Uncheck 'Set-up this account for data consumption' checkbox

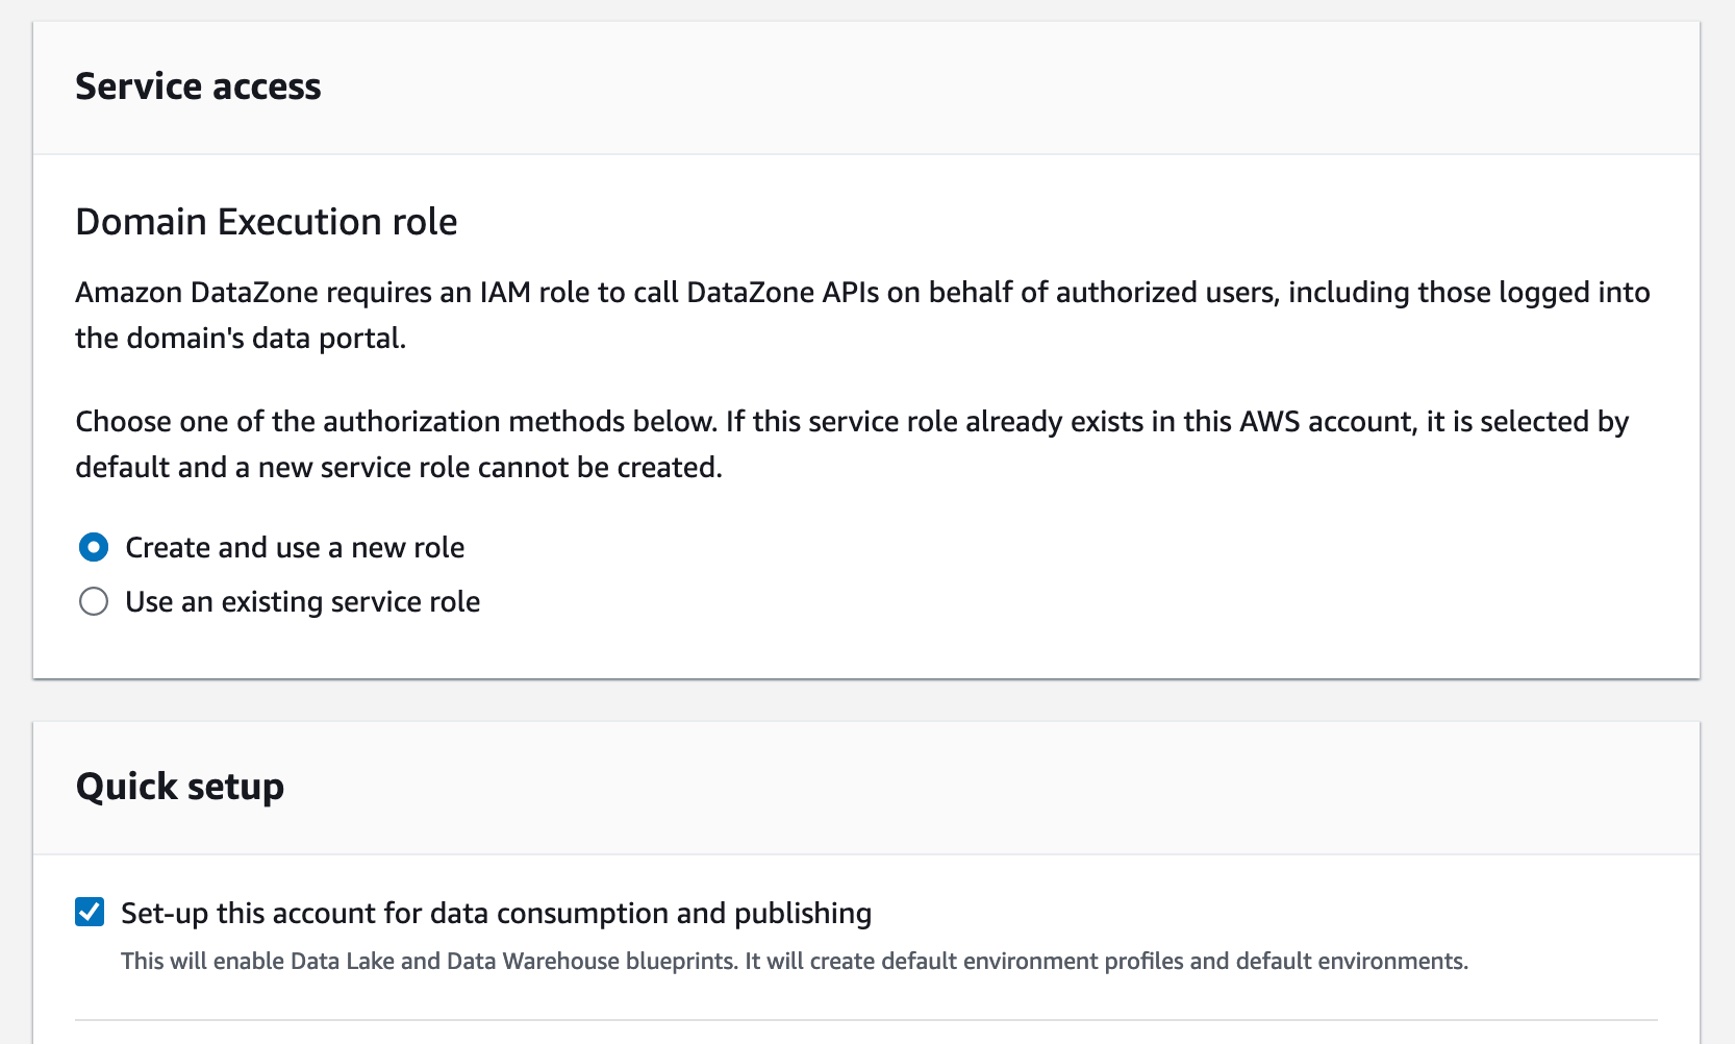[90, 911]
